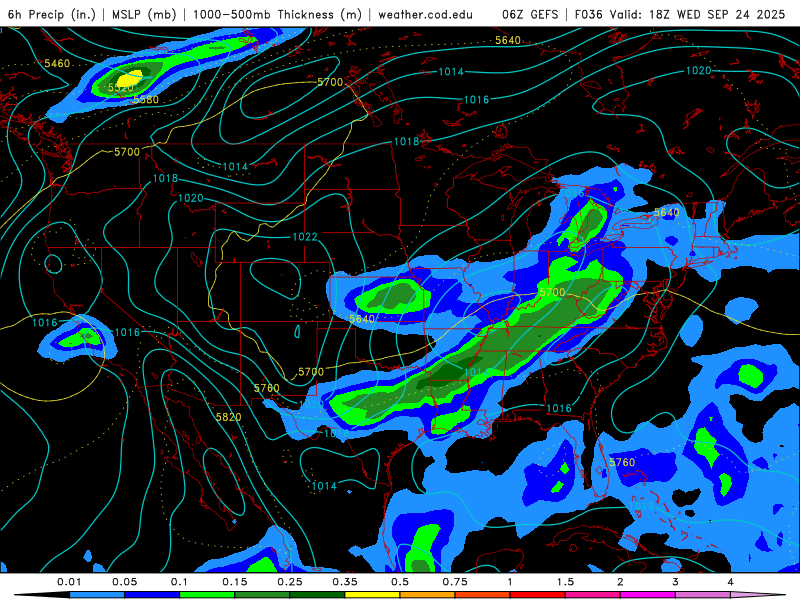This screenshot has width=800, height=600.
Task: Select the dark blue 0.05–0.1 legend swatch
Action: tap(152, 595)
